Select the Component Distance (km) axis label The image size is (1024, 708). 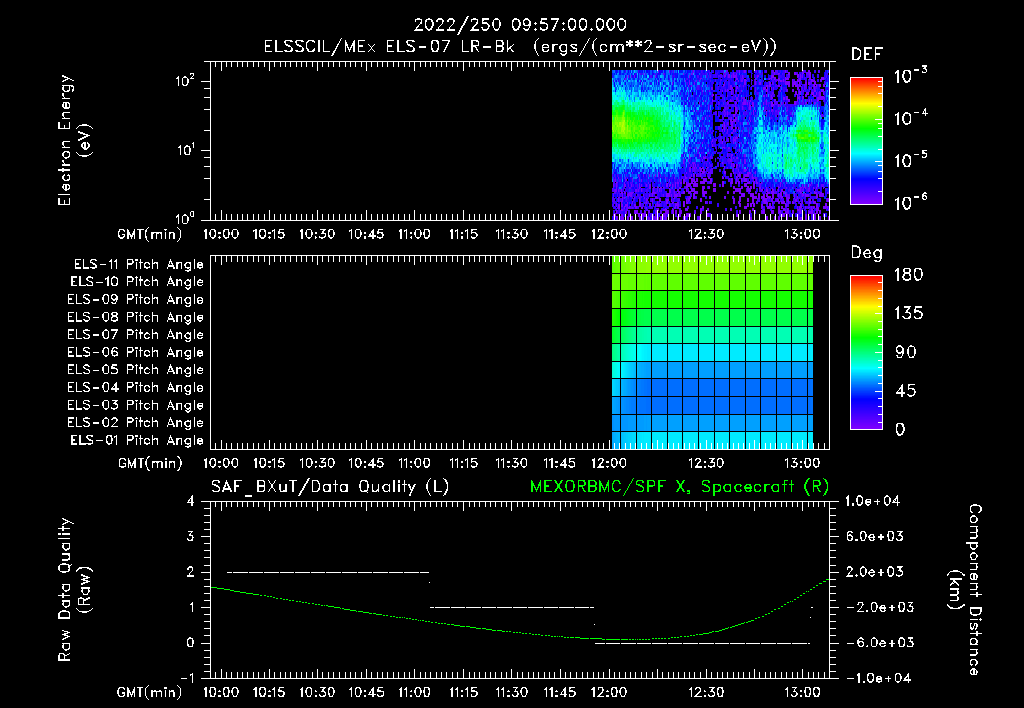click(965, 590)
